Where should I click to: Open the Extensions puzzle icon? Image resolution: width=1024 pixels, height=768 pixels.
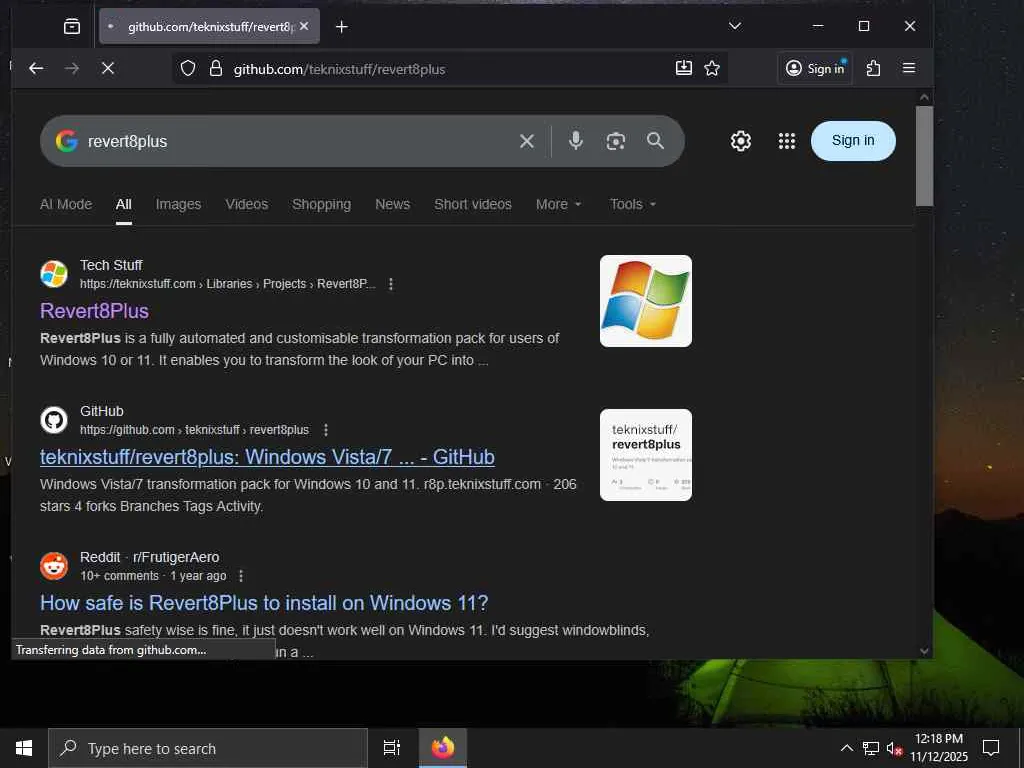(873, 68)
